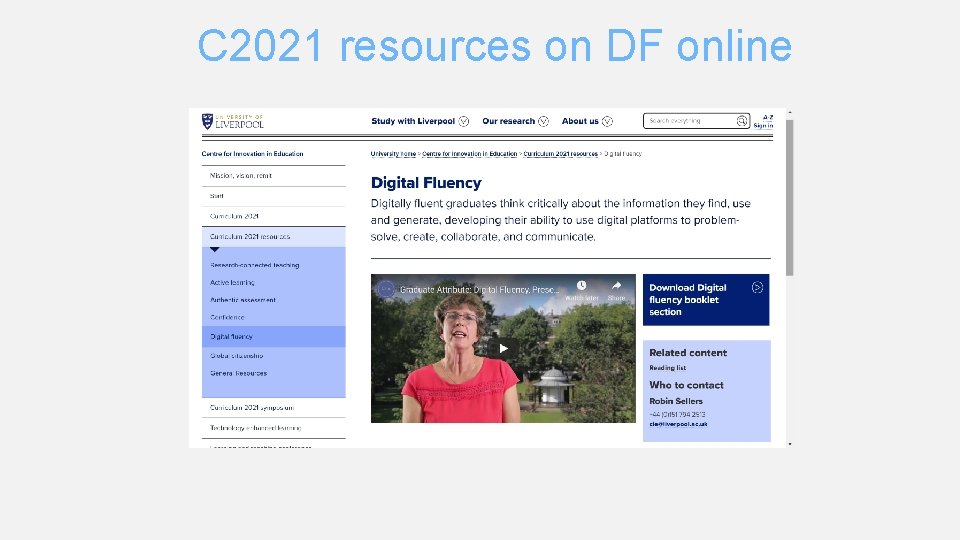Select Digital fluency sub-item

[x=274, y=336]
